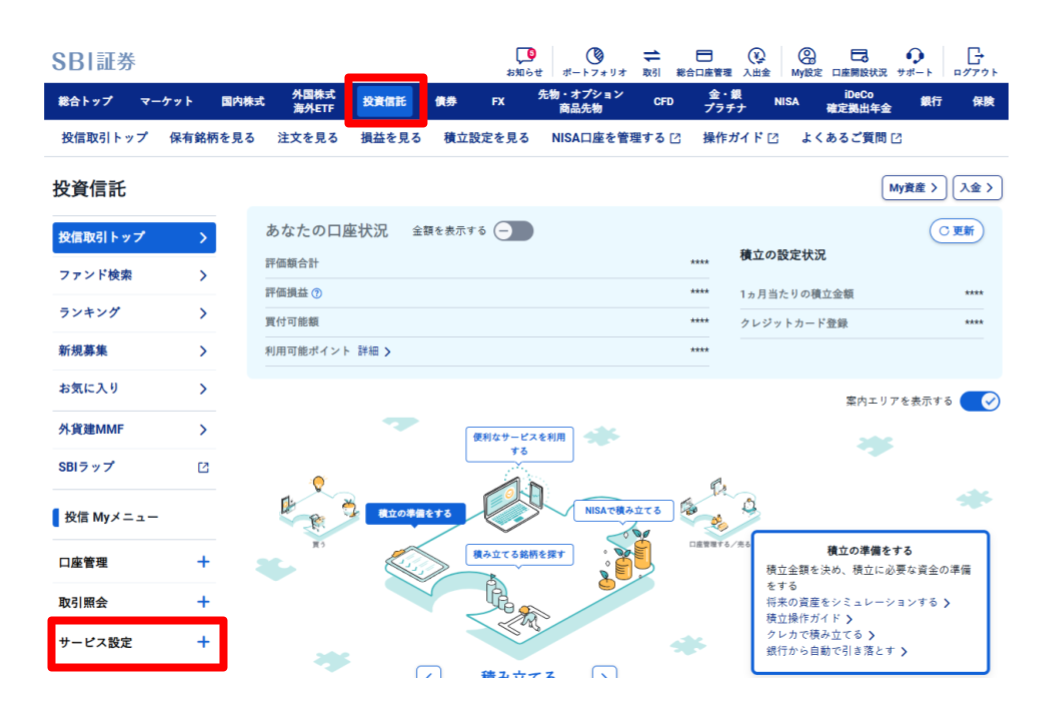
Task: Open 投信取引トップ in the submenu bar
Action: tap(104, 137)
